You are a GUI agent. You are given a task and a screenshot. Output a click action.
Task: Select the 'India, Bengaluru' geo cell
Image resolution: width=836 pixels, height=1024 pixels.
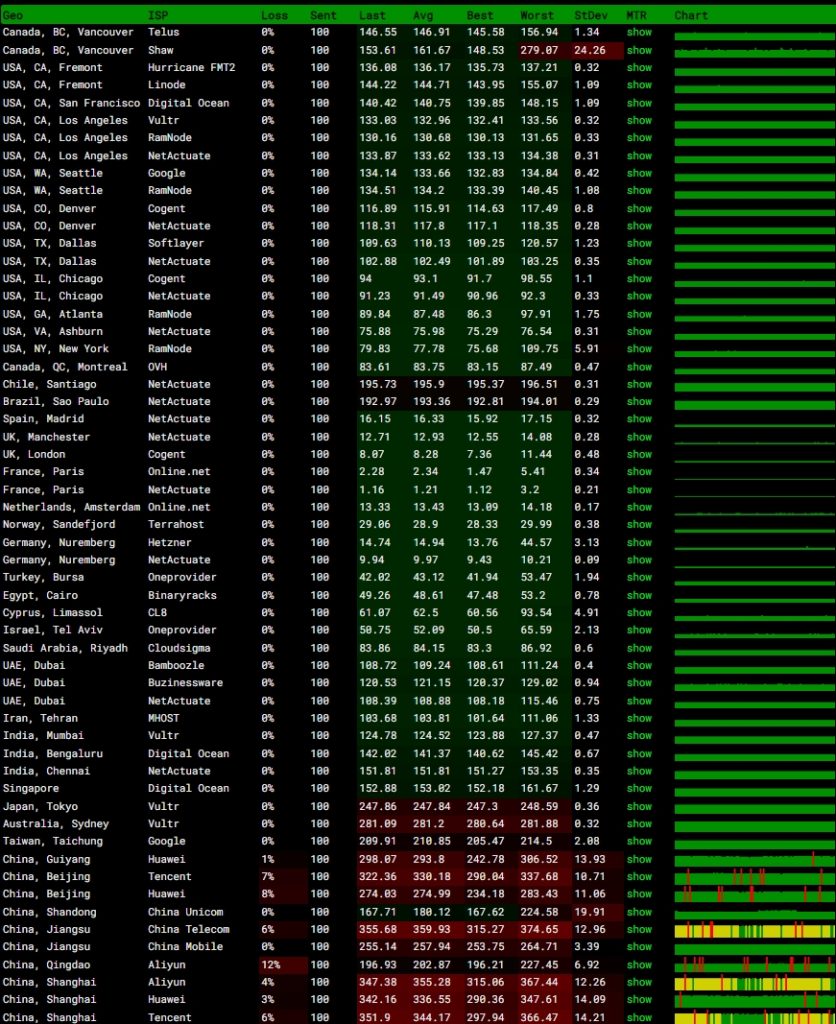[x=53, y=754]
